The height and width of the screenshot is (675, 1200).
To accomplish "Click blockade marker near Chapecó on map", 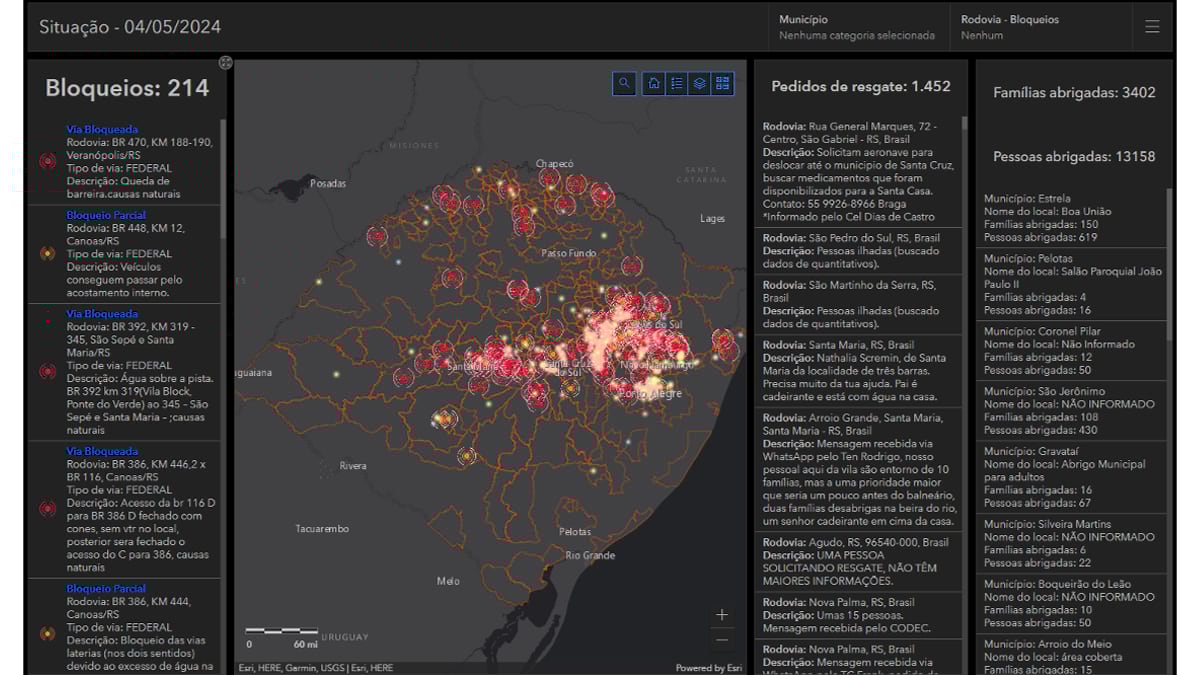I will click(x=549, y=178).
